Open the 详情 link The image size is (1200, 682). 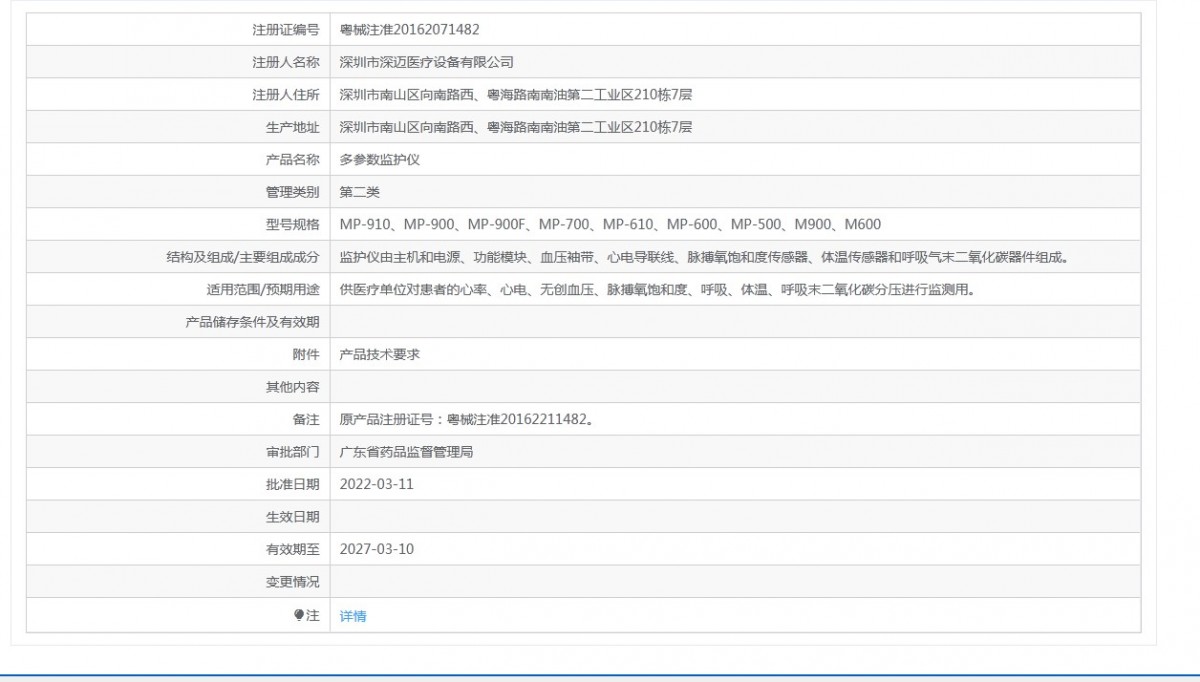pyautogui.click(x=353, y=616)
